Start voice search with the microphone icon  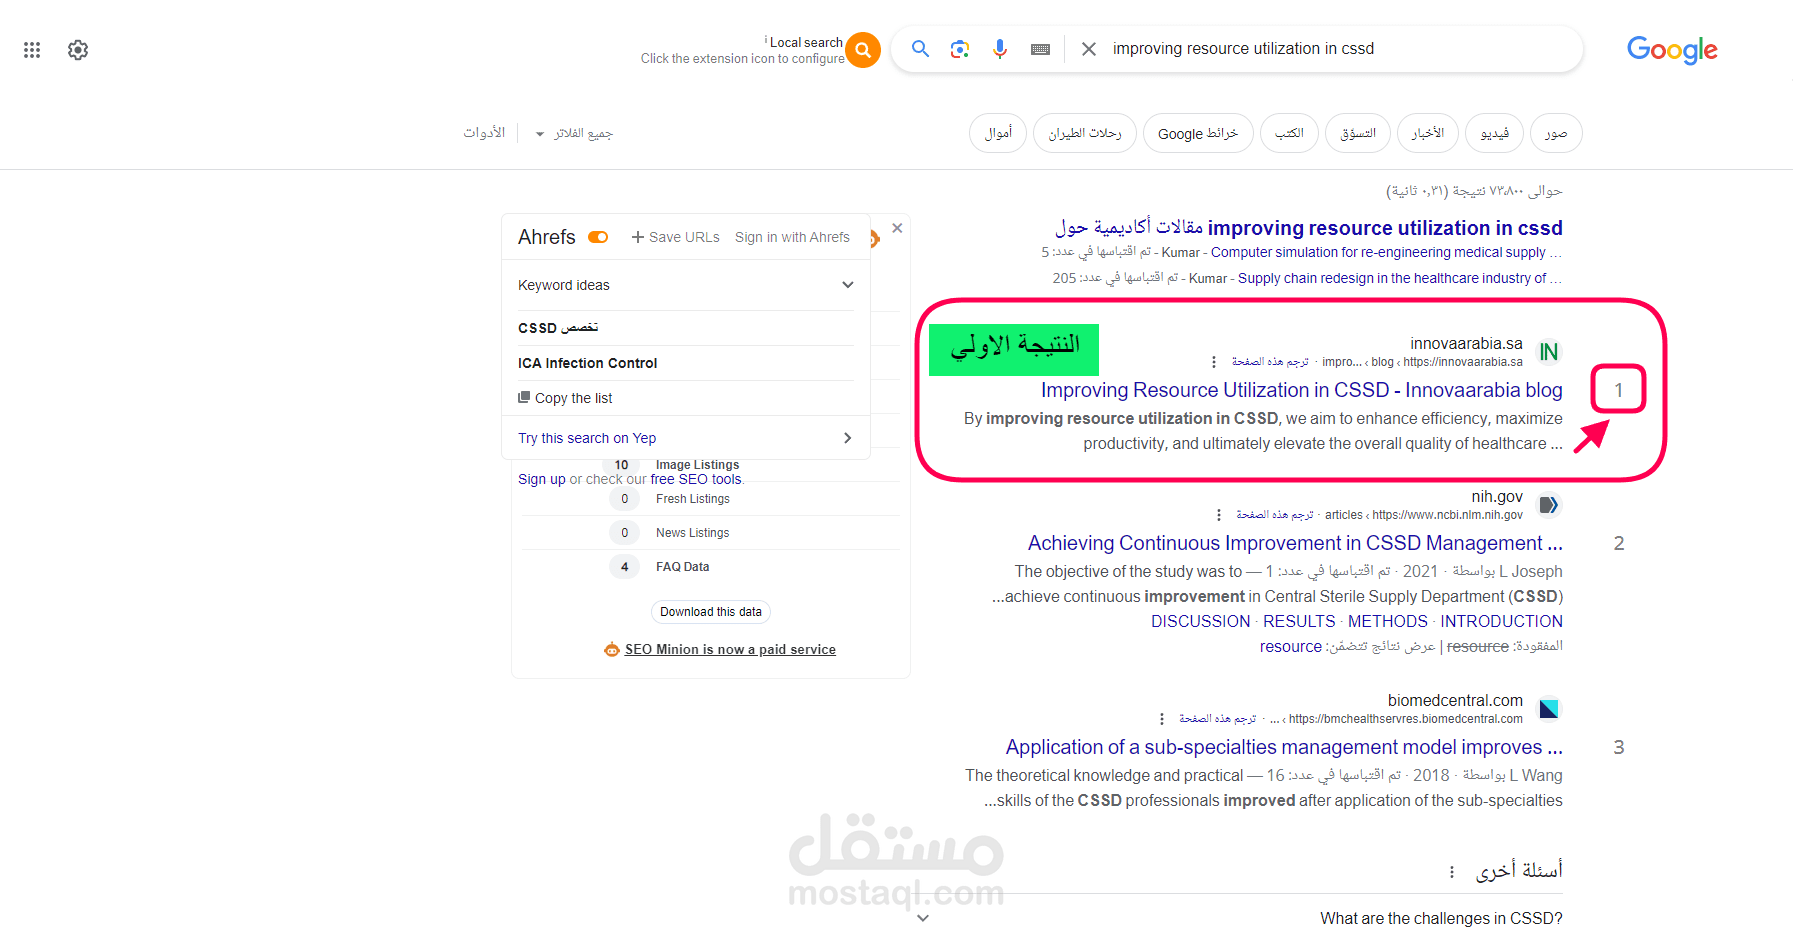click(1000, 48)
